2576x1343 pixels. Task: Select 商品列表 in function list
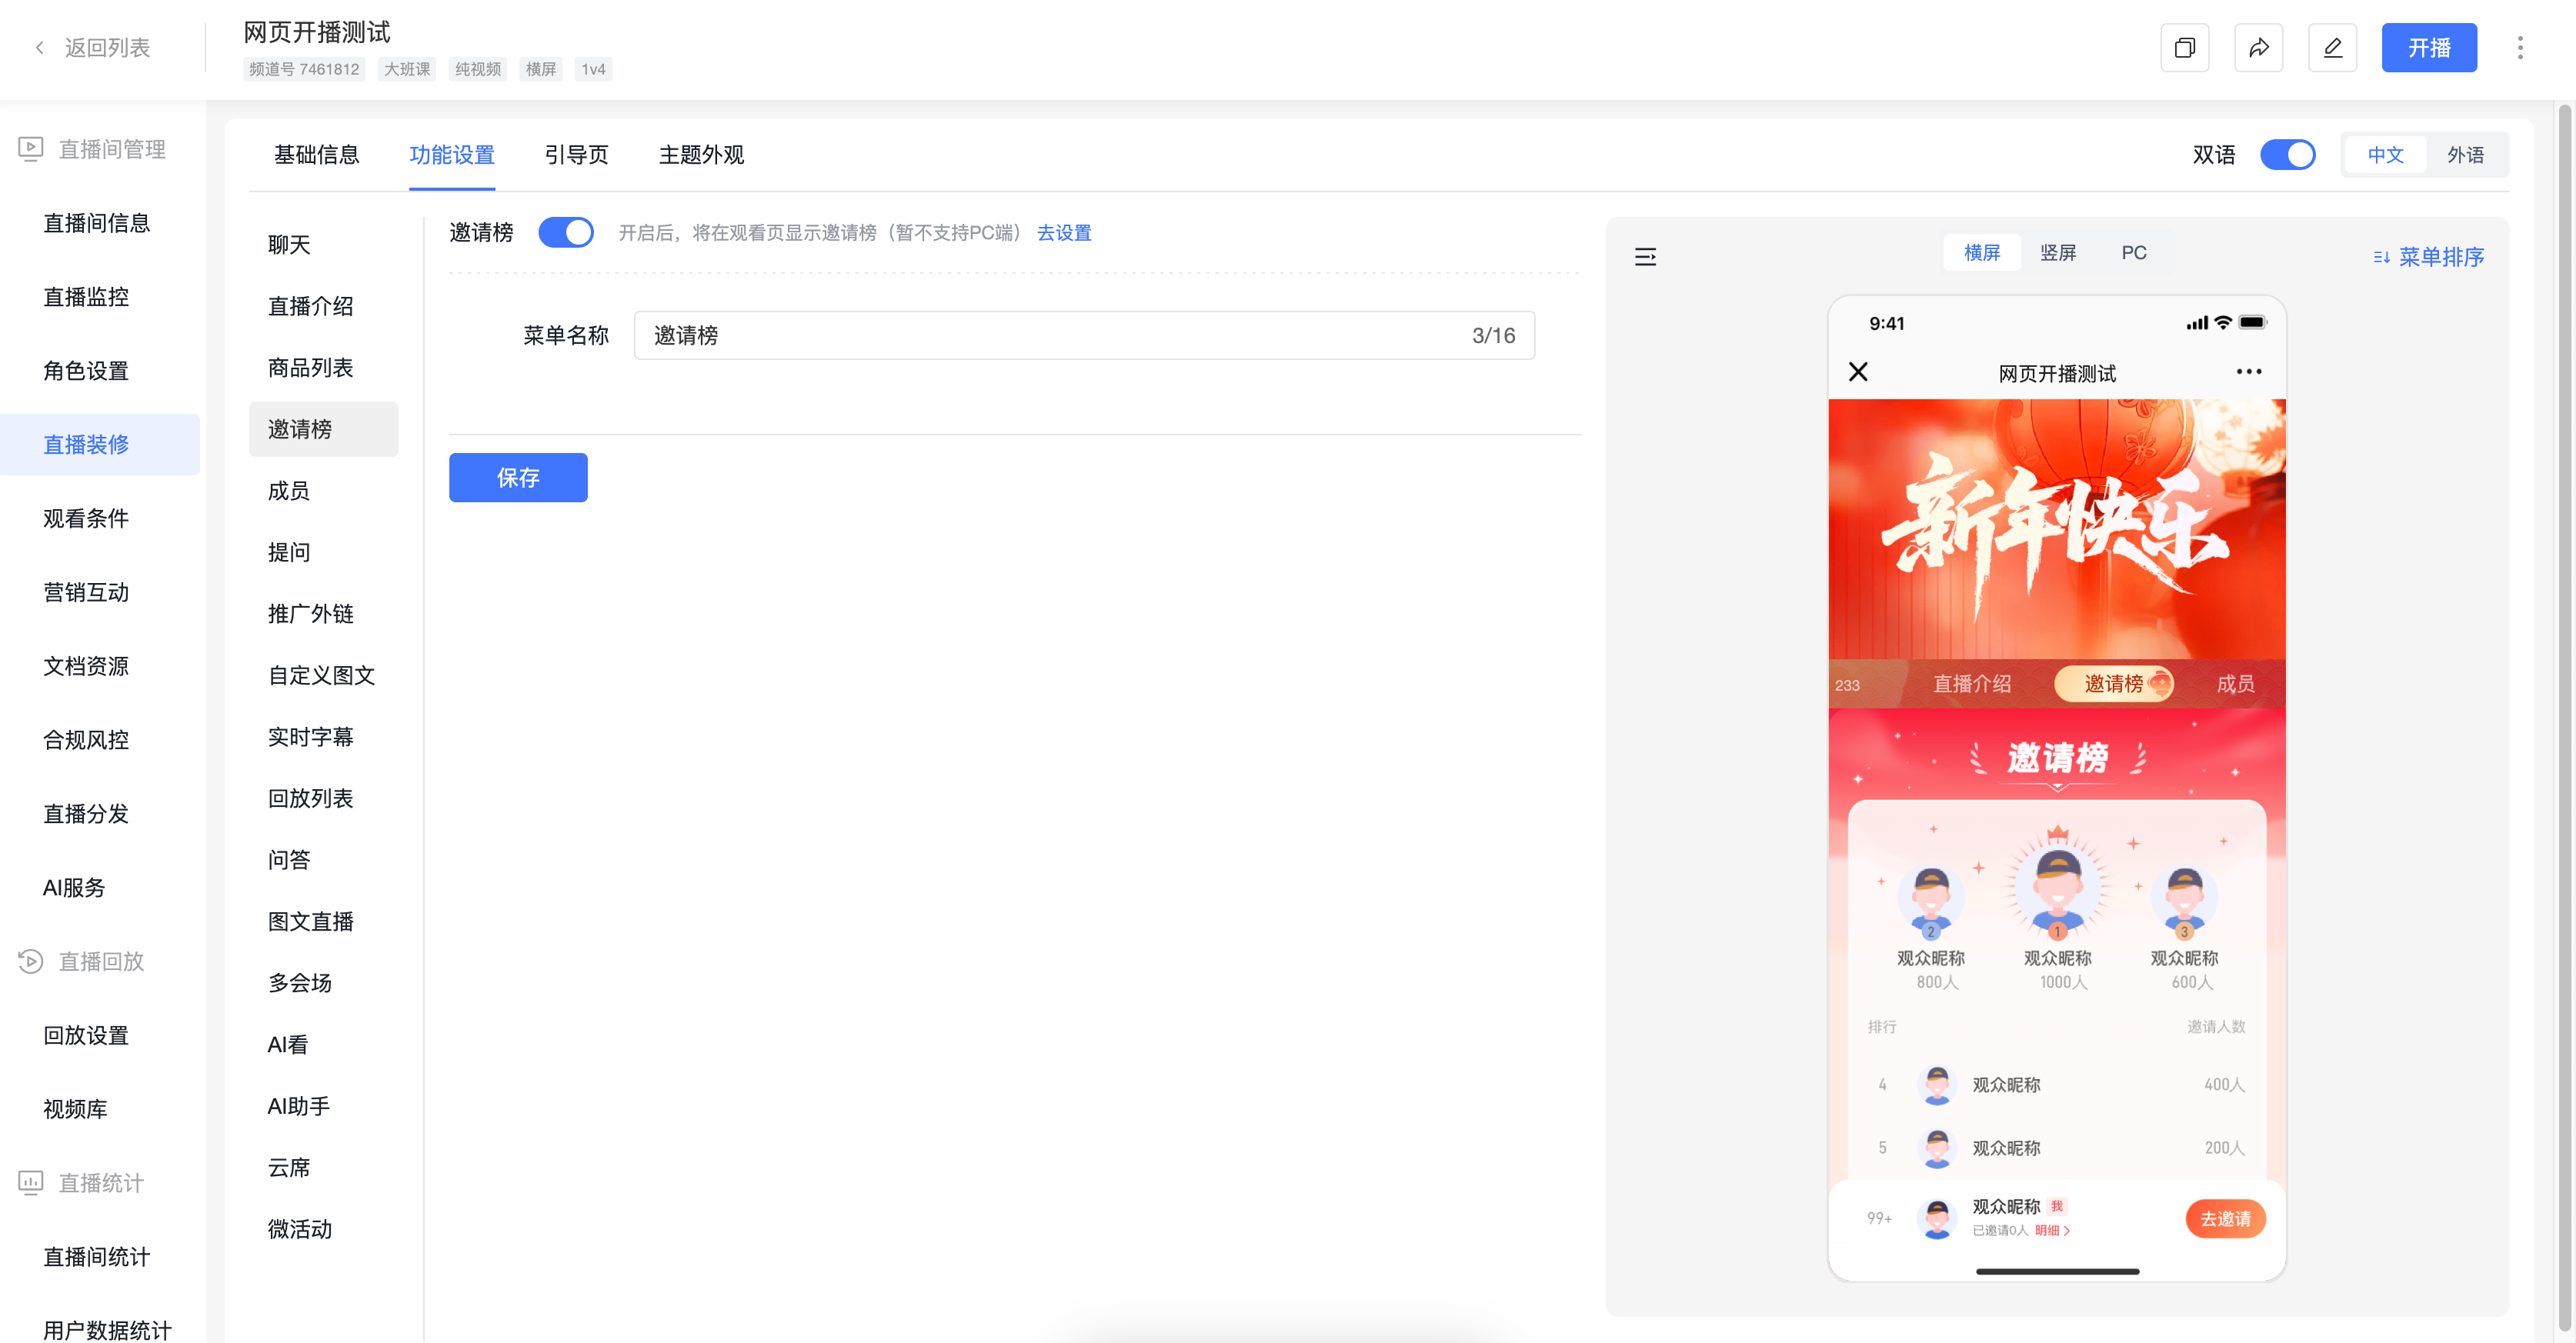pyautogui.click(x=311, y=368)
